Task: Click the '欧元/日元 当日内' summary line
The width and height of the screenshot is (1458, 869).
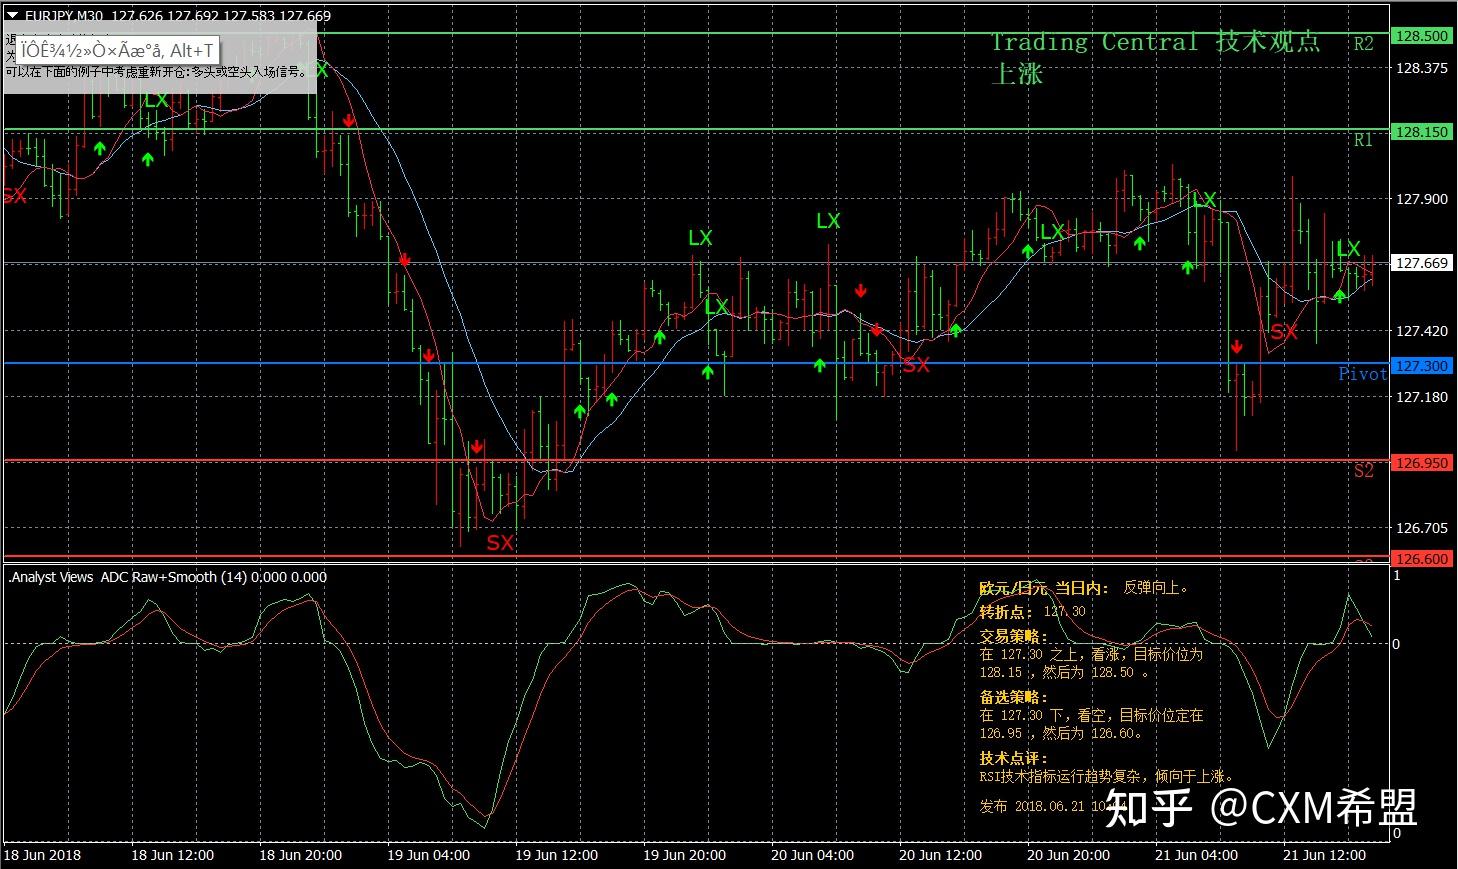Action: point(1084,588)
